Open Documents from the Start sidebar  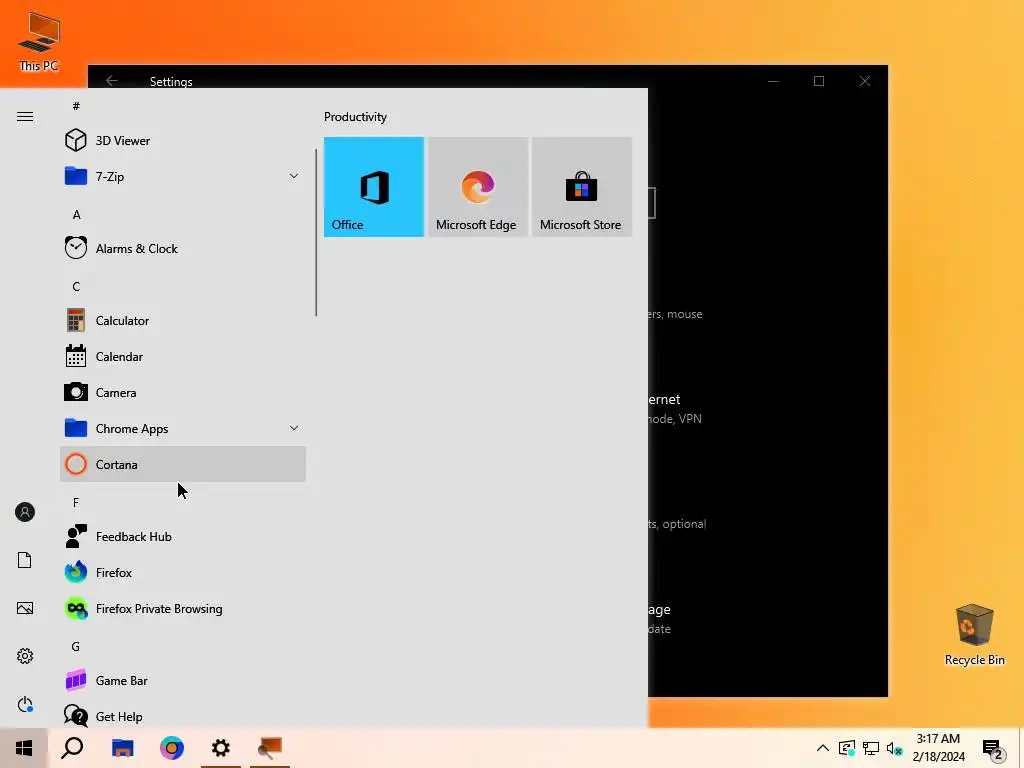coord(25,560)
